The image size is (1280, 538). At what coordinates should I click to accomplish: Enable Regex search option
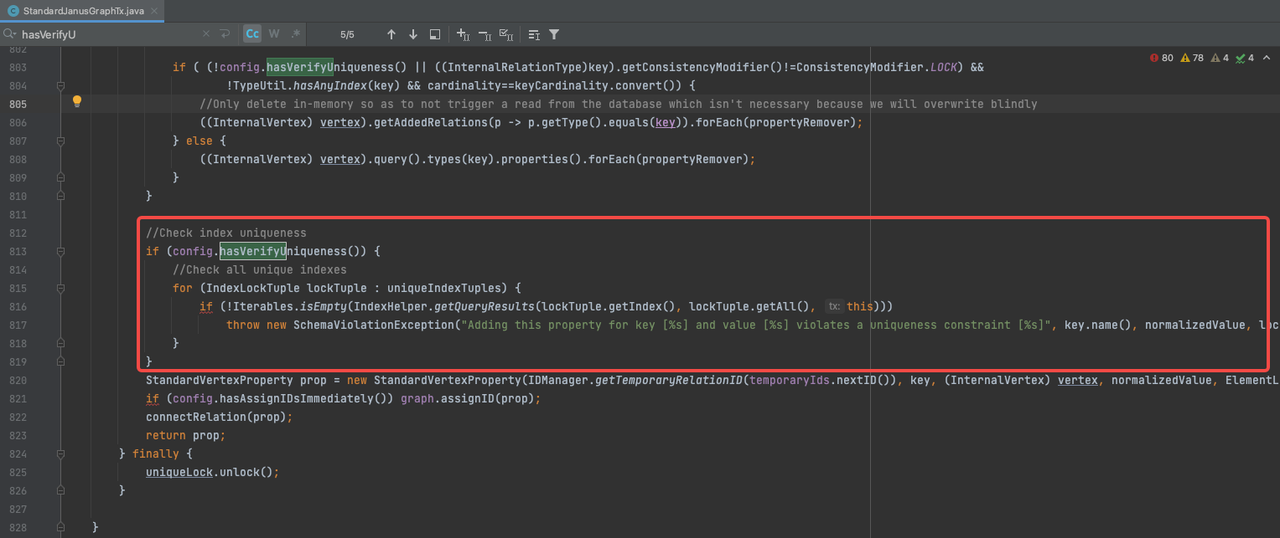tap(296, 34)
